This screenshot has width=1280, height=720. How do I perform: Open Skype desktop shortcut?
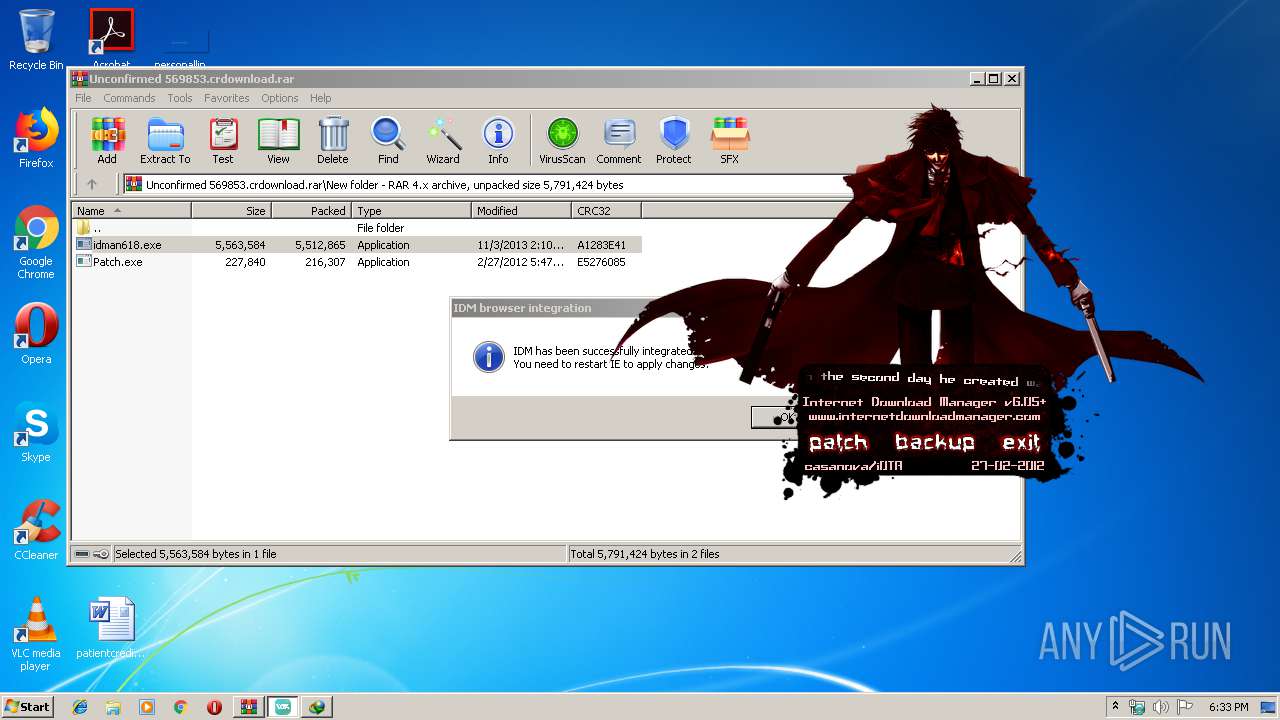pos(36,432)
